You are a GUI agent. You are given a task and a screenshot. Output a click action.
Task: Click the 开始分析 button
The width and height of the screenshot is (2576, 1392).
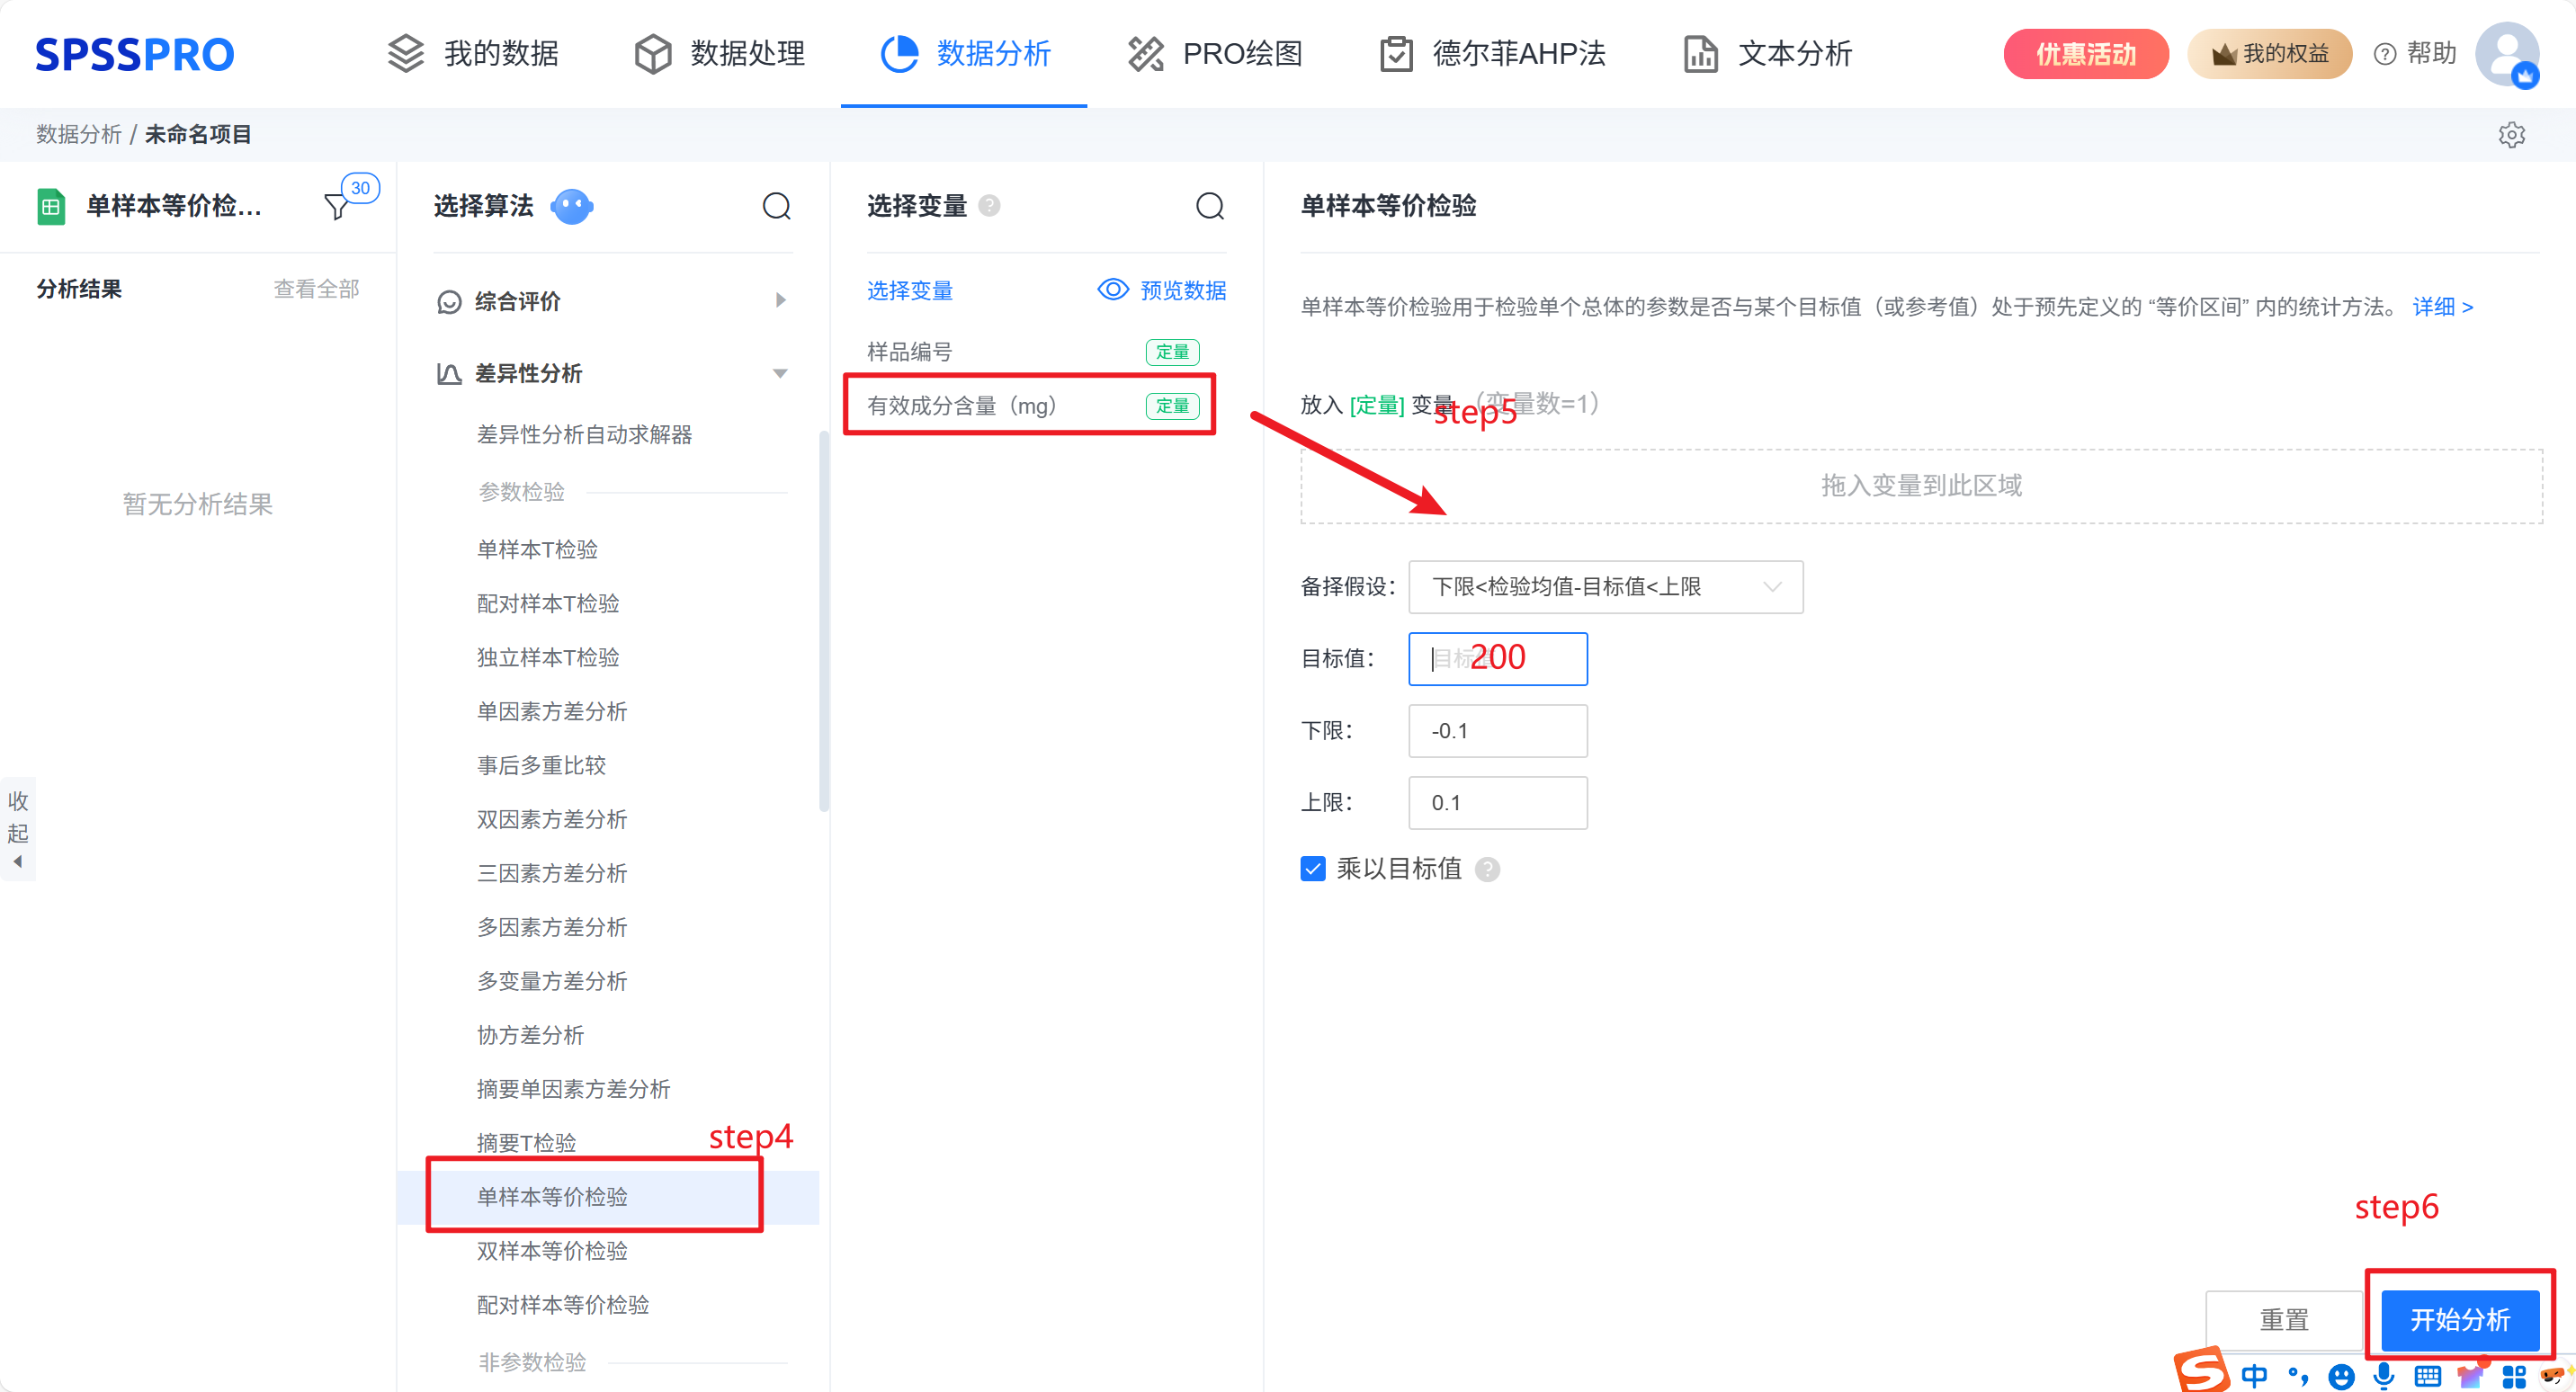click(2458, 1319)
